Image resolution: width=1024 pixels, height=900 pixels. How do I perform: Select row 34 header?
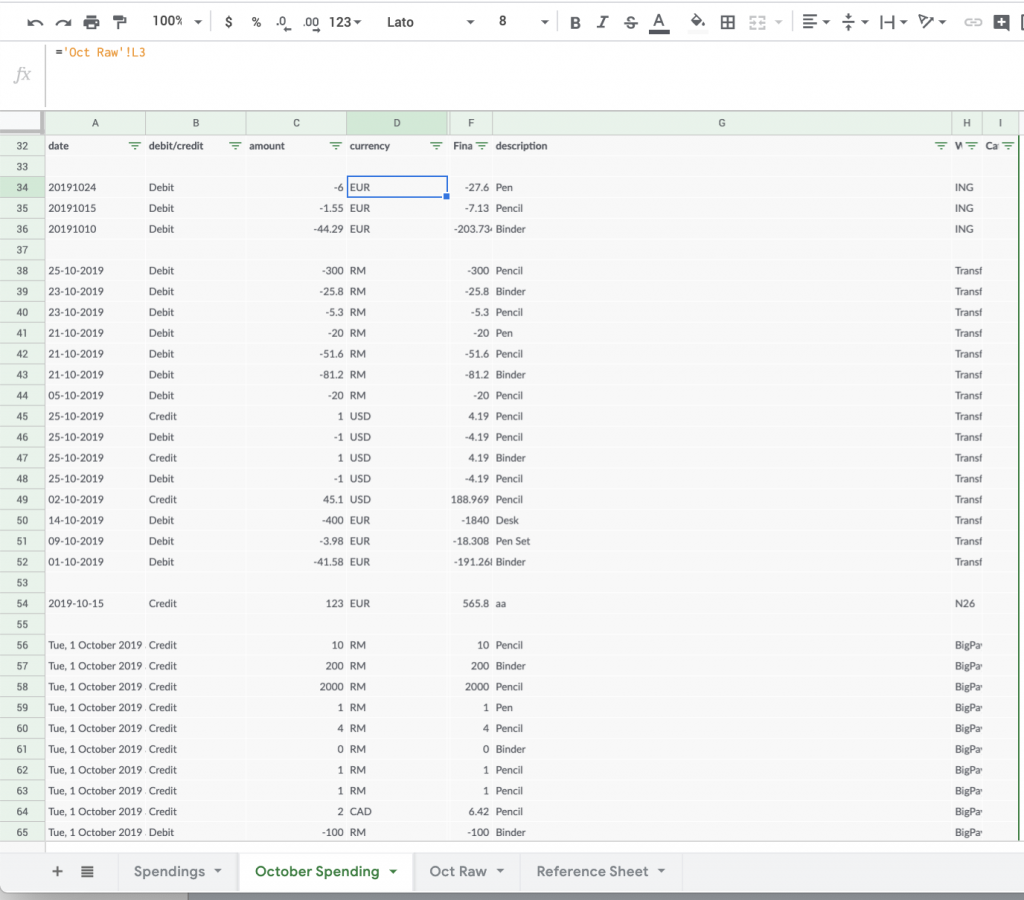(22, 187)
